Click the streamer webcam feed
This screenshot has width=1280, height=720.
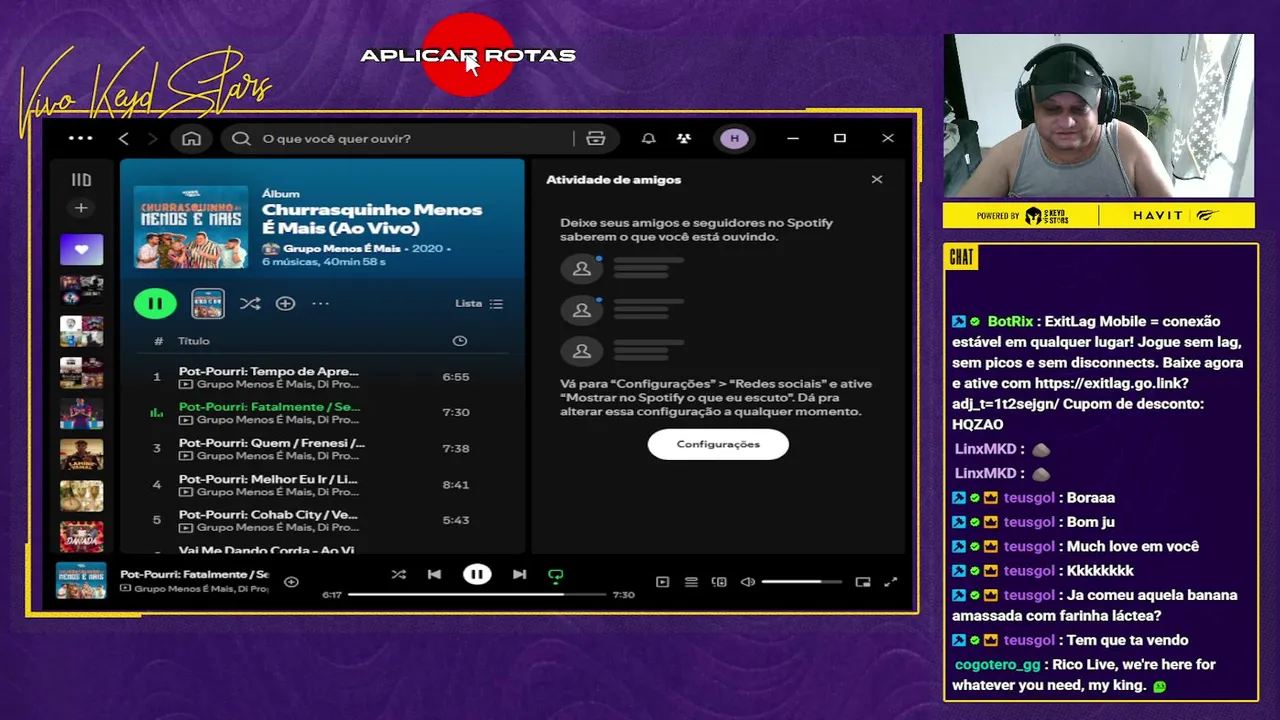(1098, 116)
